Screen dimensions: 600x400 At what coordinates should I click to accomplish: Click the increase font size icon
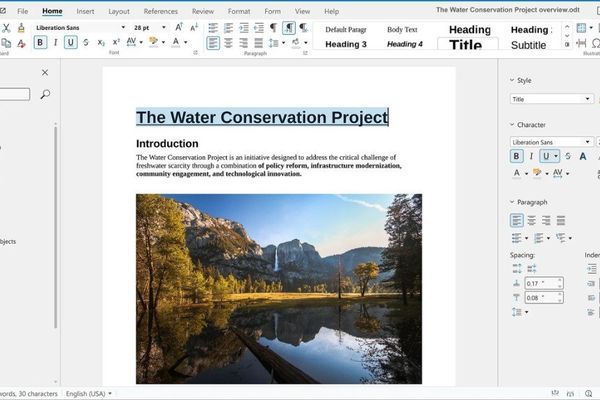click(x=179, y=27)
